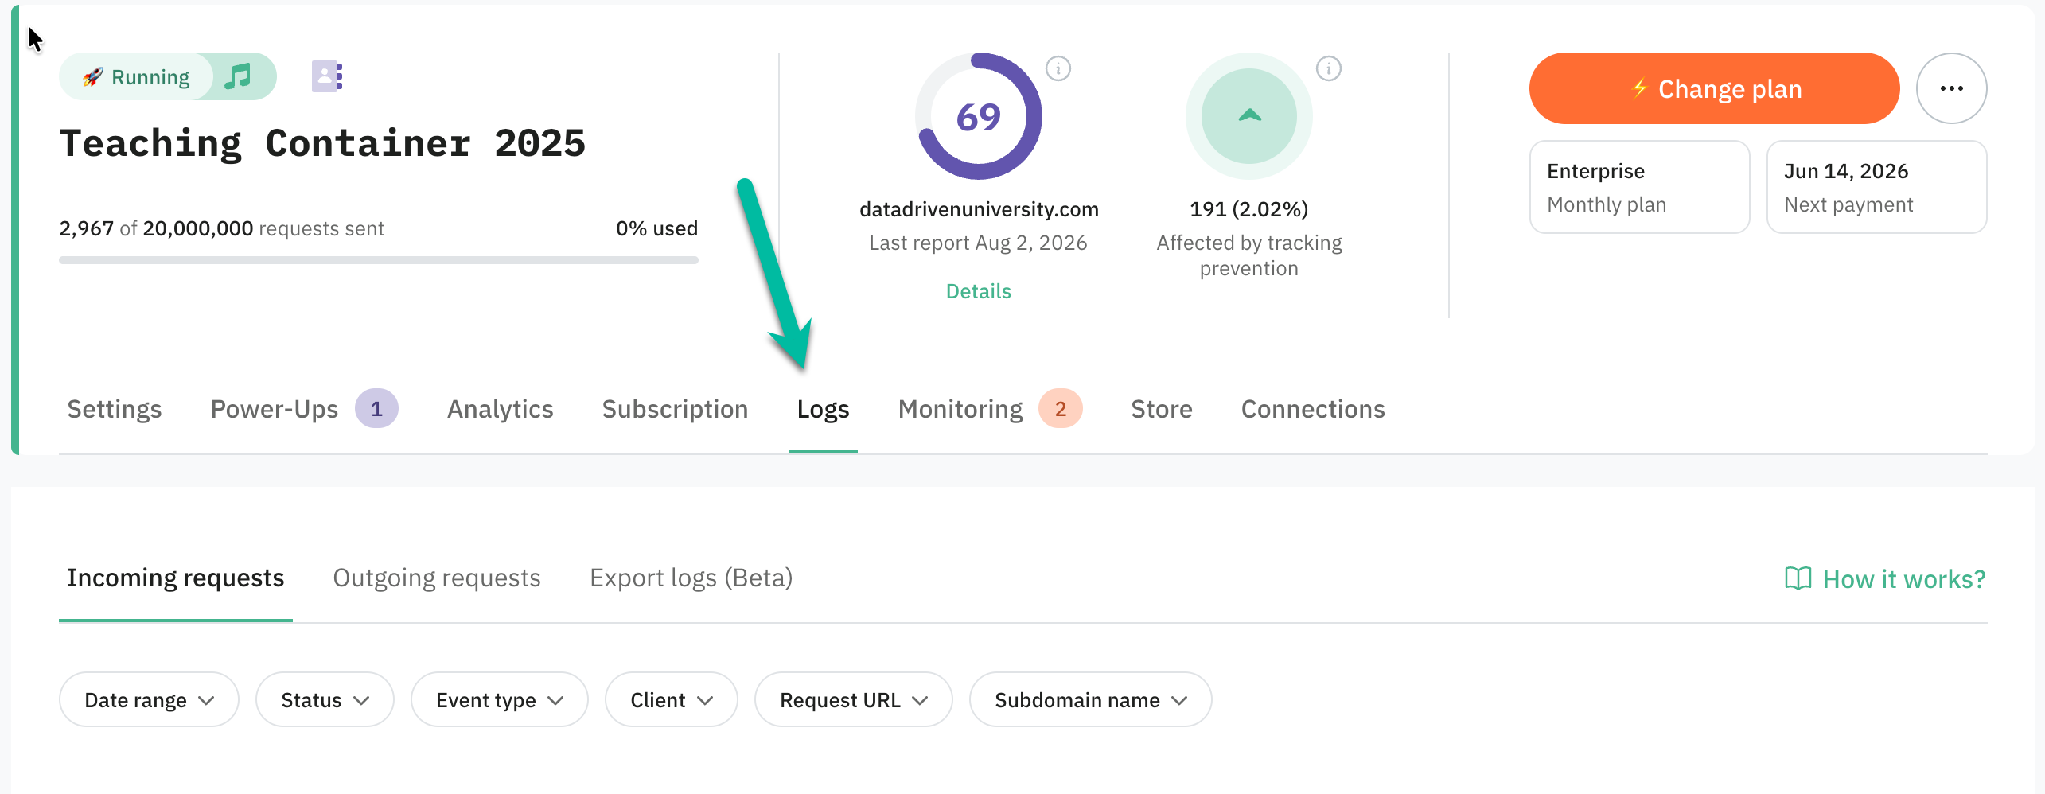Click the info icon next to score 69
The height and width of the screenshot is (794, 2045).
coord(1058,68)
